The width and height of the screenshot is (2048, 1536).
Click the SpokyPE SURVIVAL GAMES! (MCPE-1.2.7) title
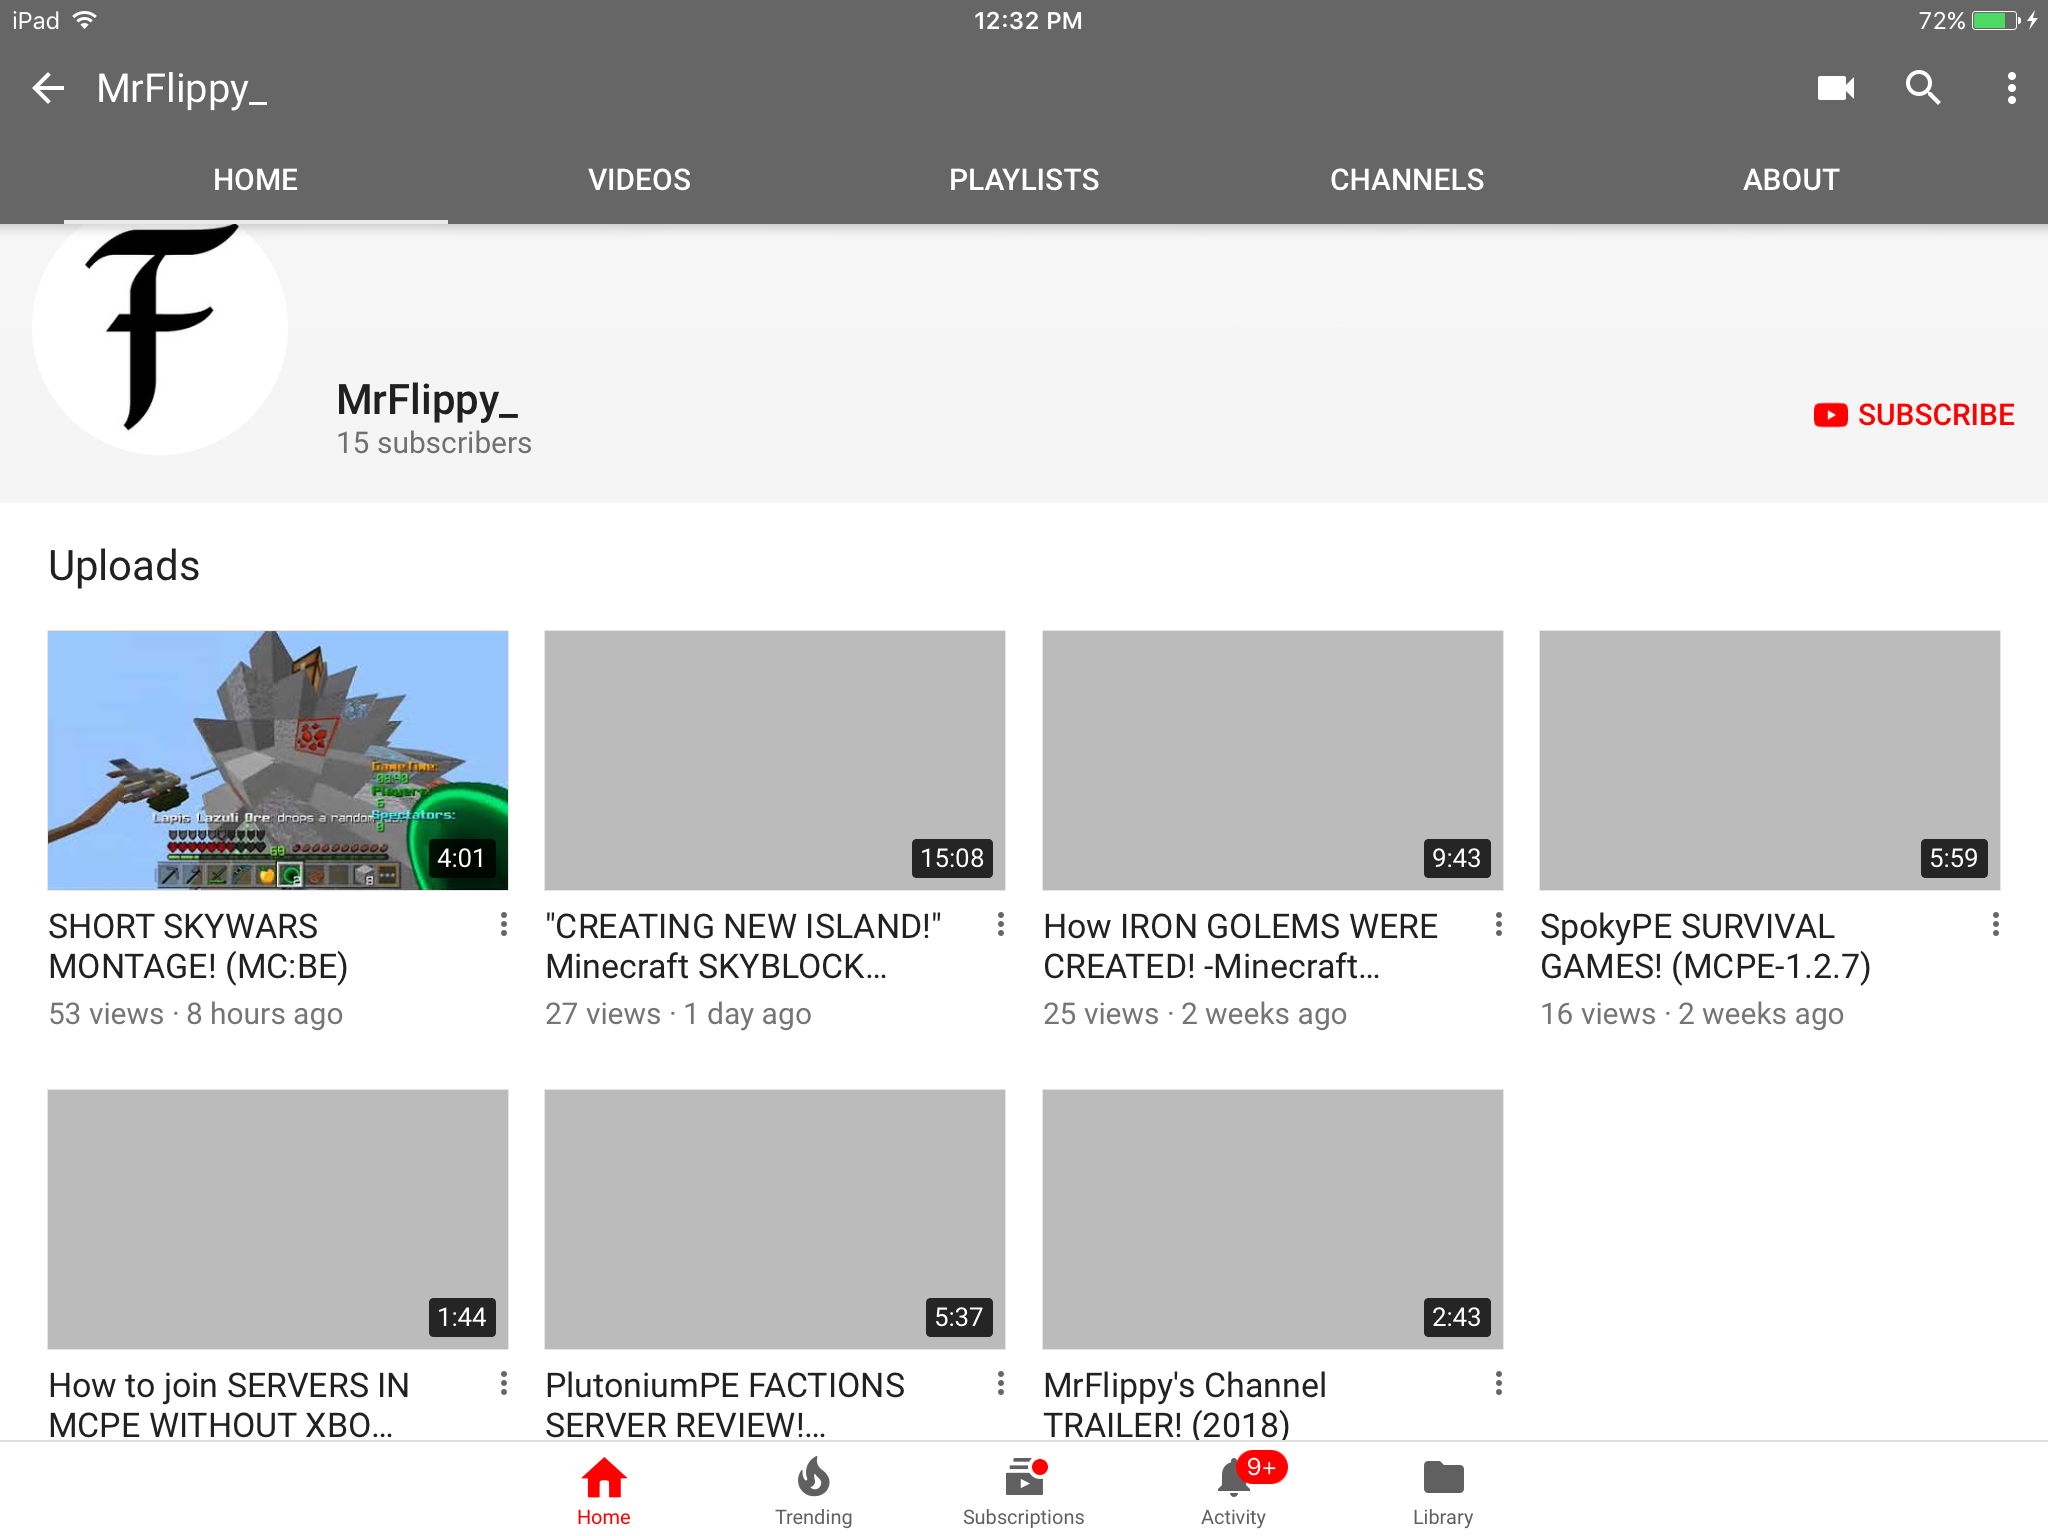(x=1705, y=946)
